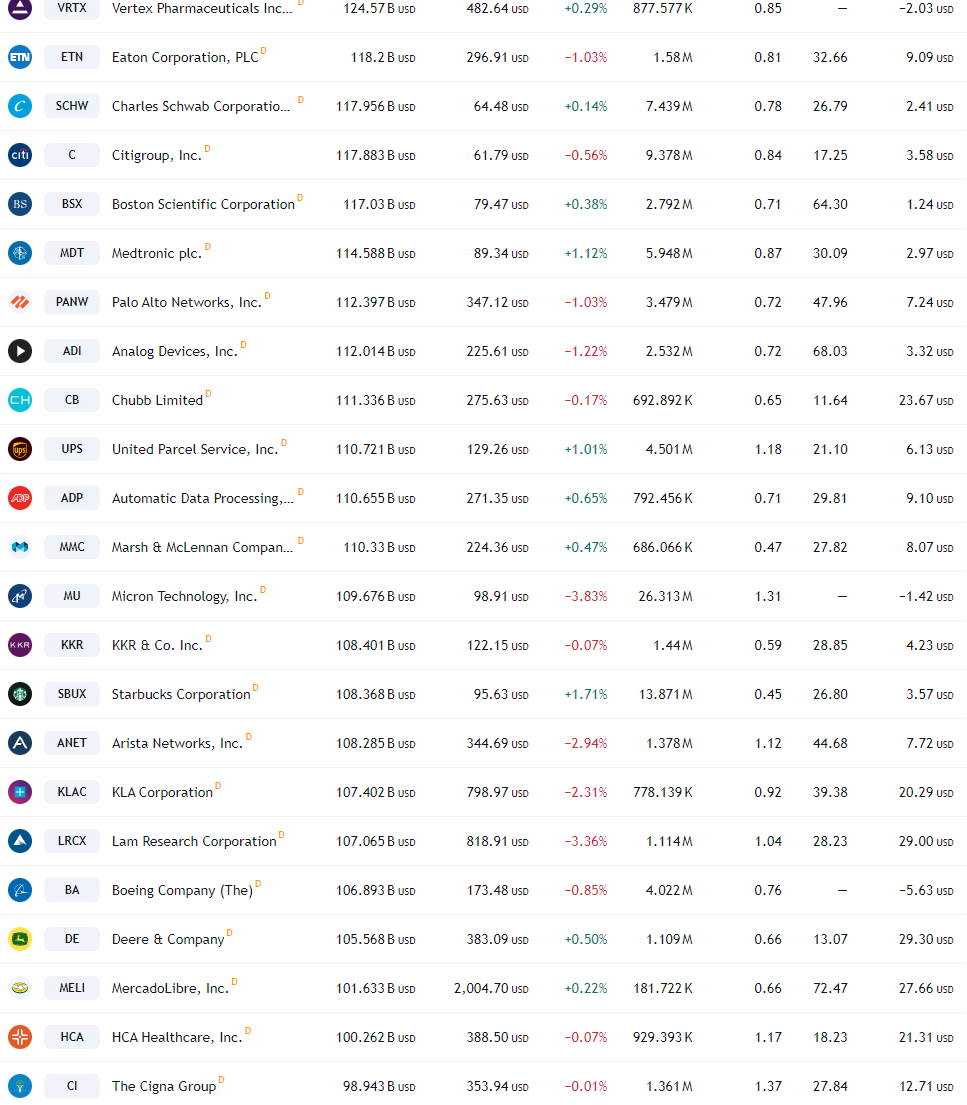This screenshot has width=967, height=1105.
Task: Open Analog Devices, Inc. link
Action: tap(175, 352)
